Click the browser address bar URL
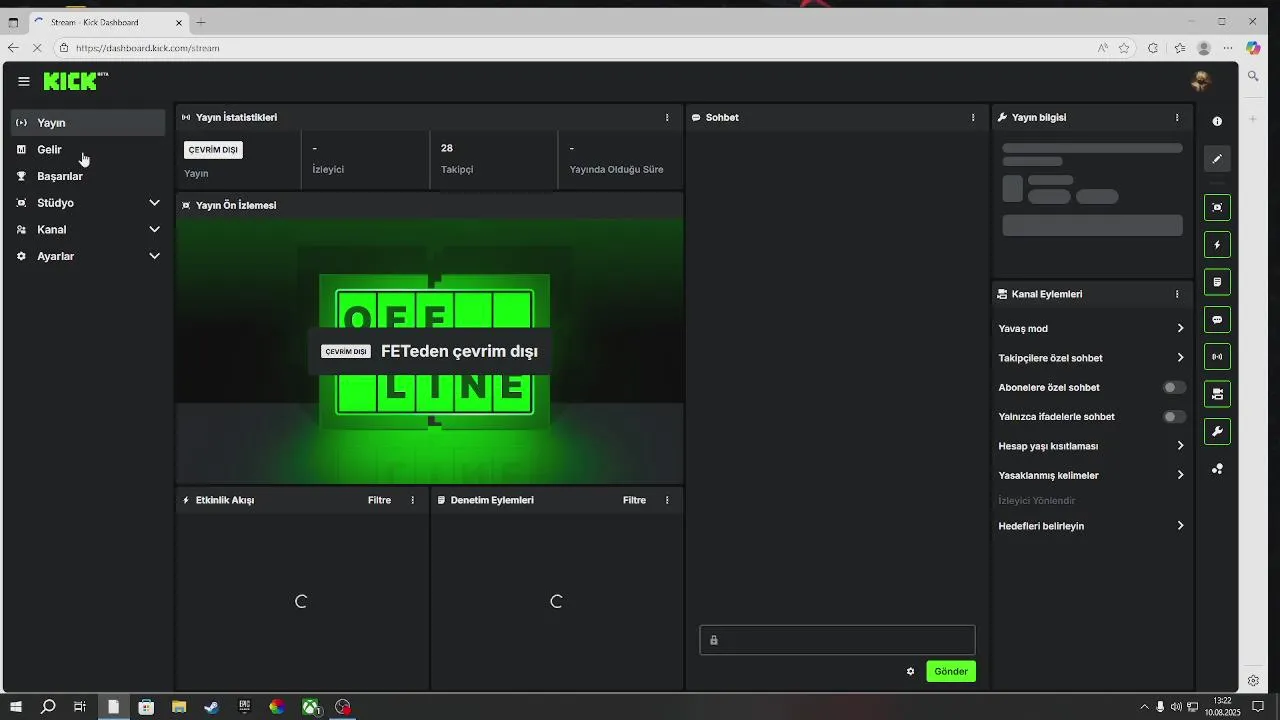 pyautogui.click(x=147, y=48)
